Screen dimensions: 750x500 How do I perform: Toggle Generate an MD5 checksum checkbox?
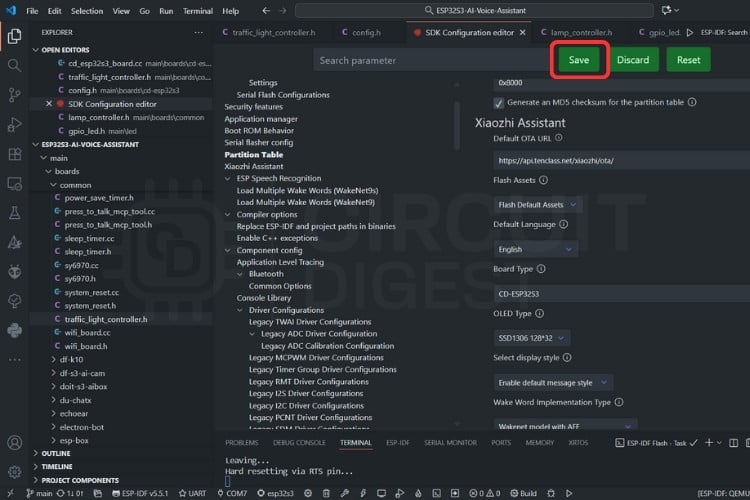(498, 103)
